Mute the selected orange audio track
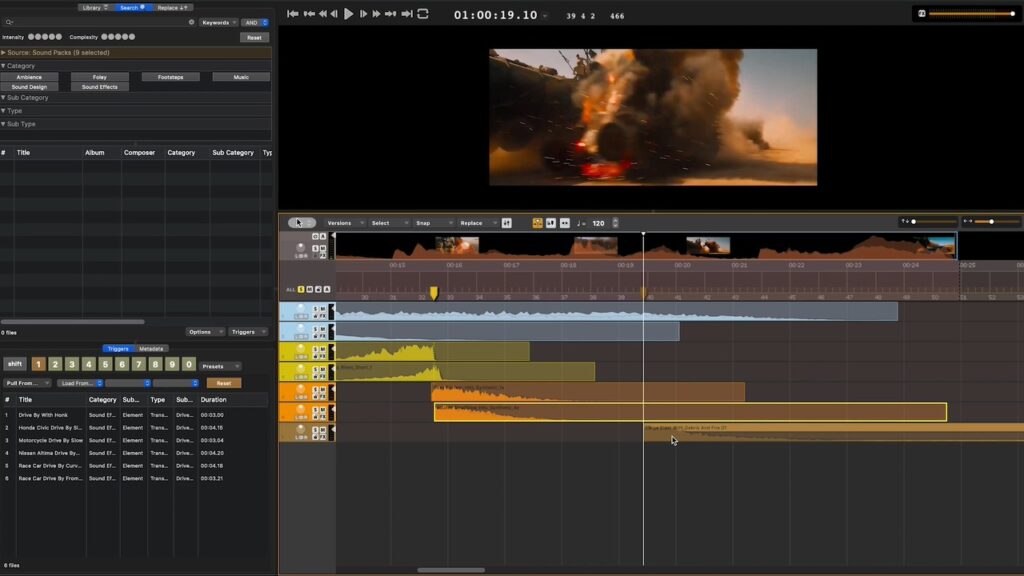This screenshot has height=576, width=1024. coord(323,409)
